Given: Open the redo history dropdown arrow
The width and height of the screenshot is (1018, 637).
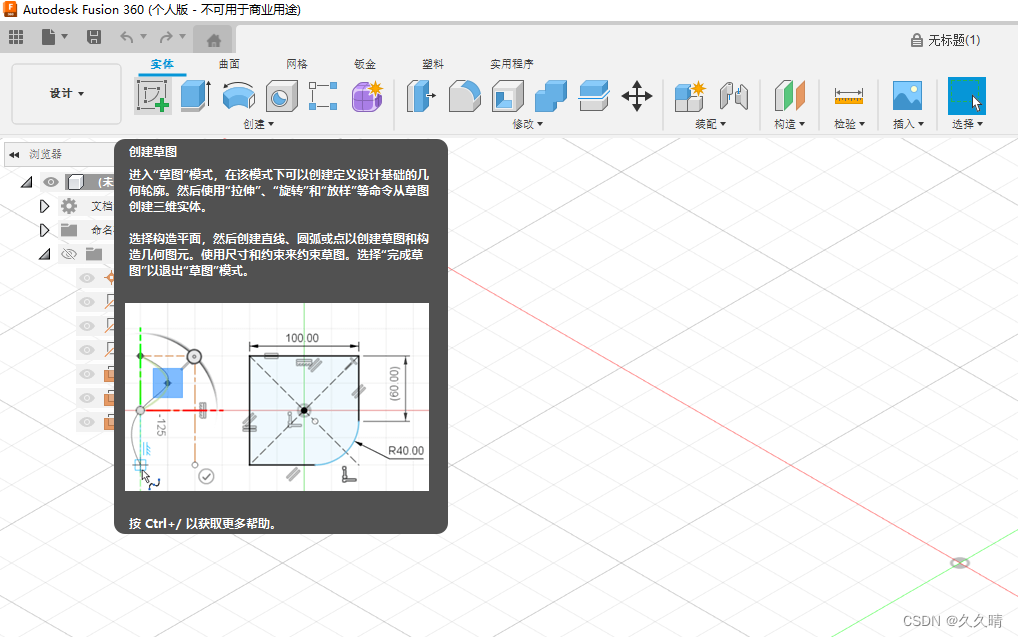Looking at the screenshot, I should point(182,37).
